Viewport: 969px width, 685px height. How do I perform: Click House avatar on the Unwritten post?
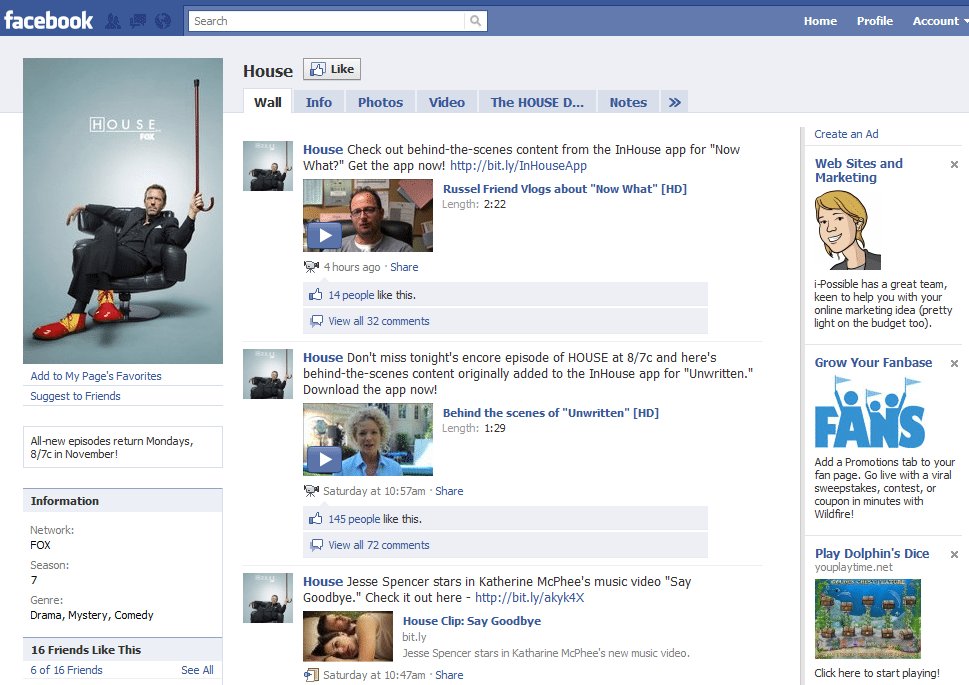[x=268, y=374]
